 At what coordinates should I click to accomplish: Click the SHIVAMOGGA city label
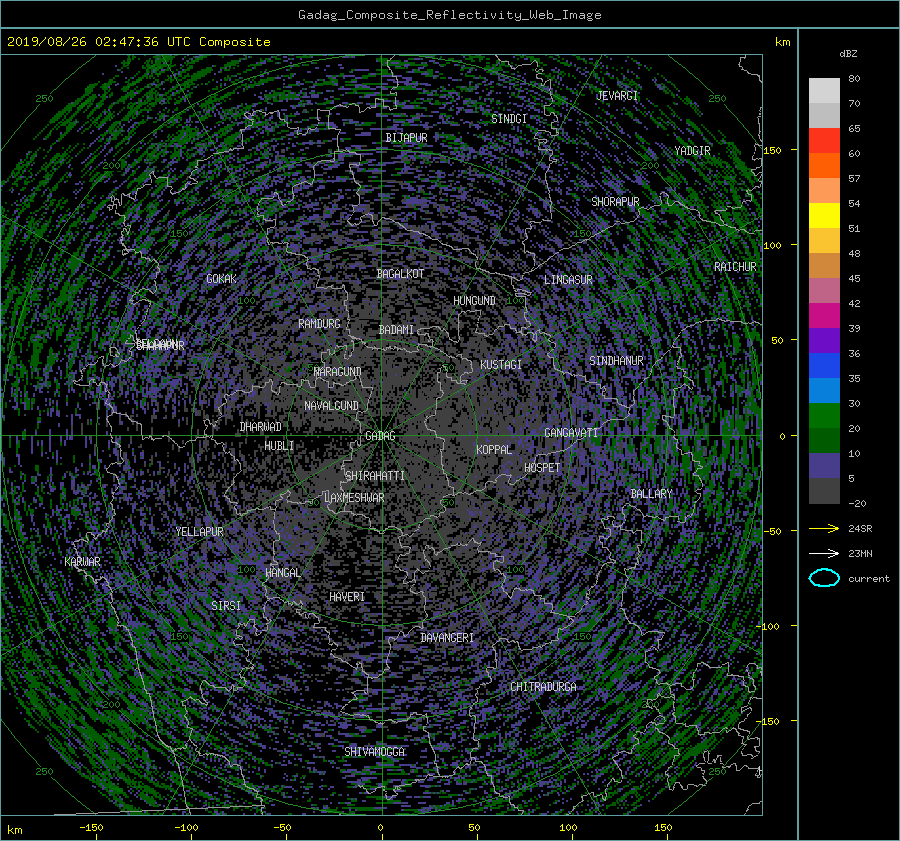[374, 752]
